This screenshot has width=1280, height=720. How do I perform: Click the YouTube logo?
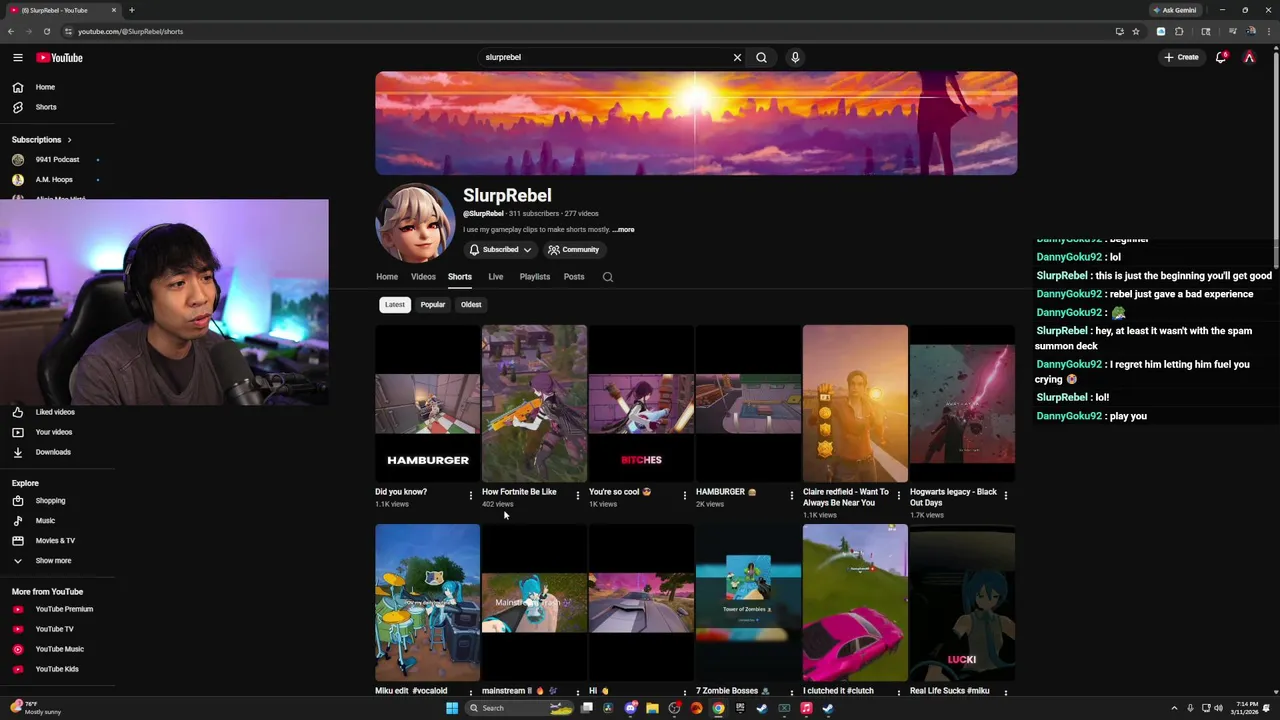coord(60,58)
